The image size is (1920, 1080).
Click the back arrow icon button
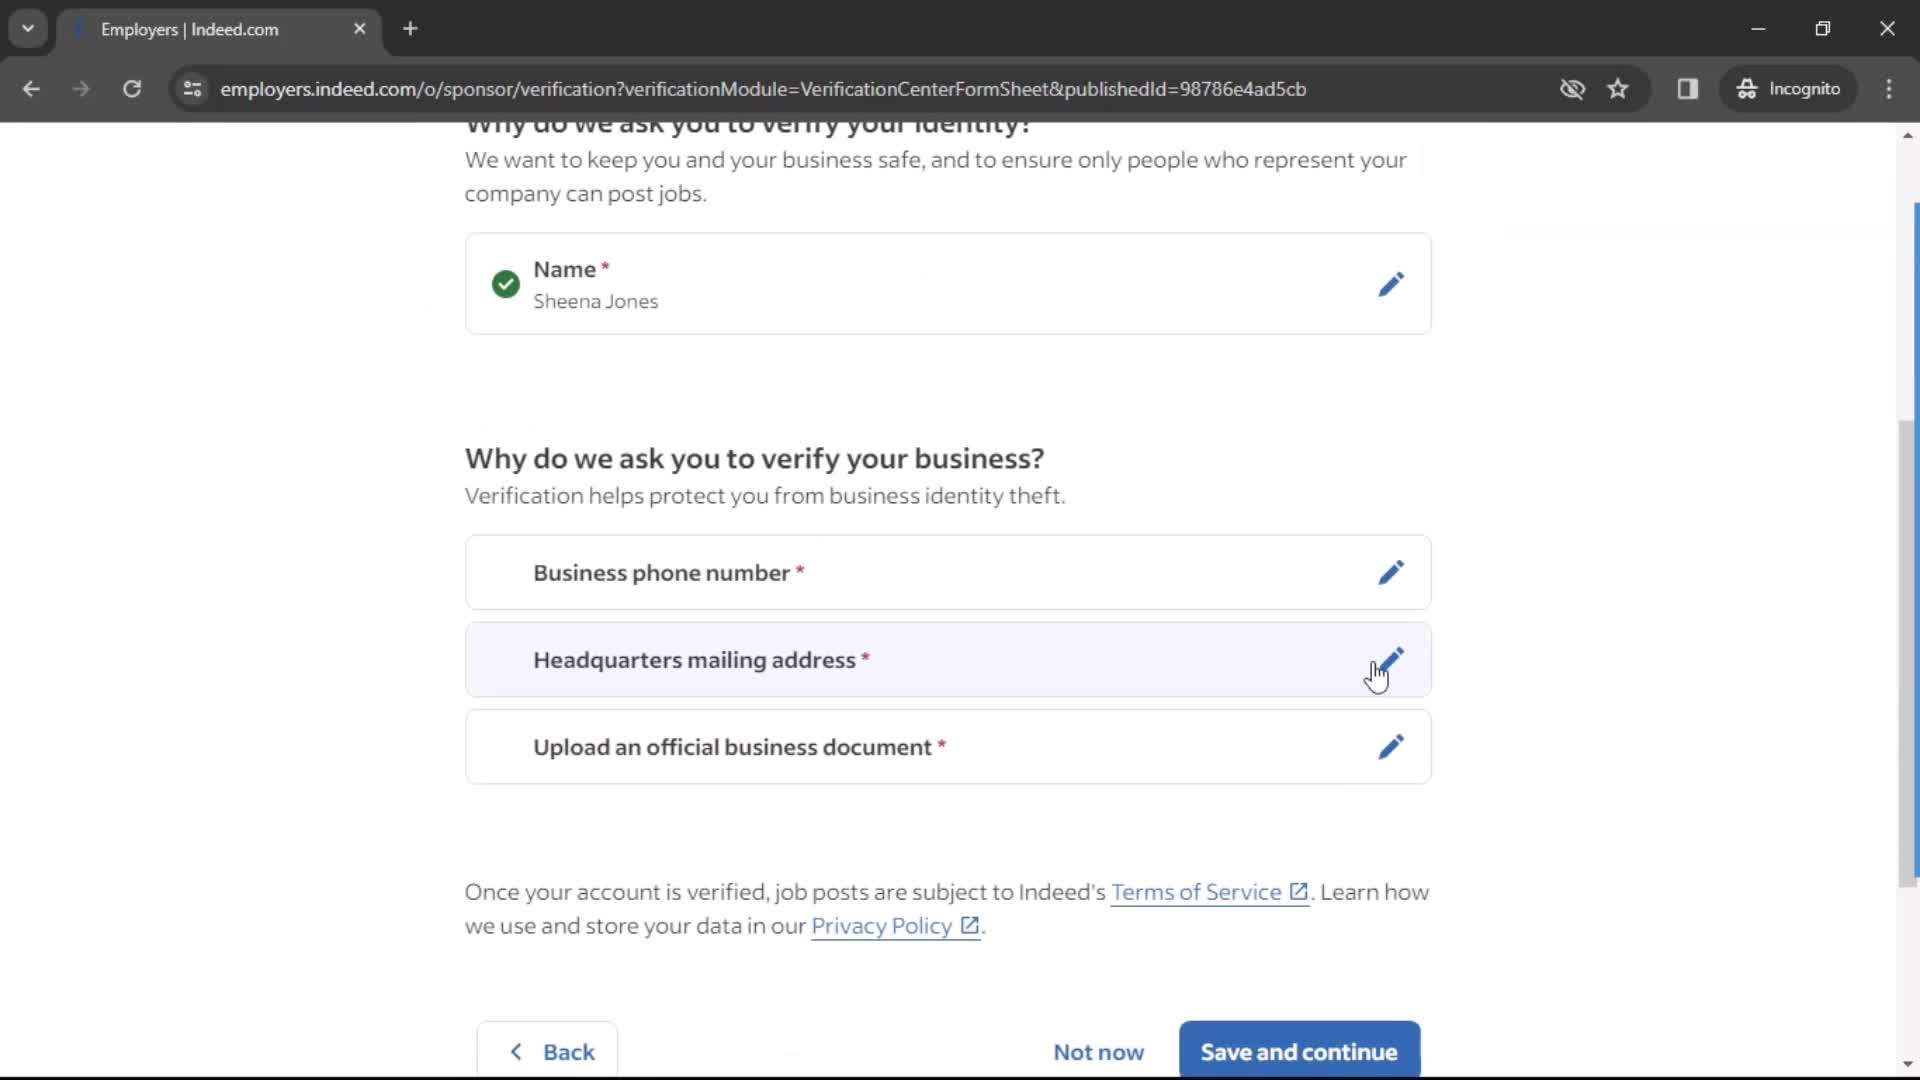coord(516,1051)
